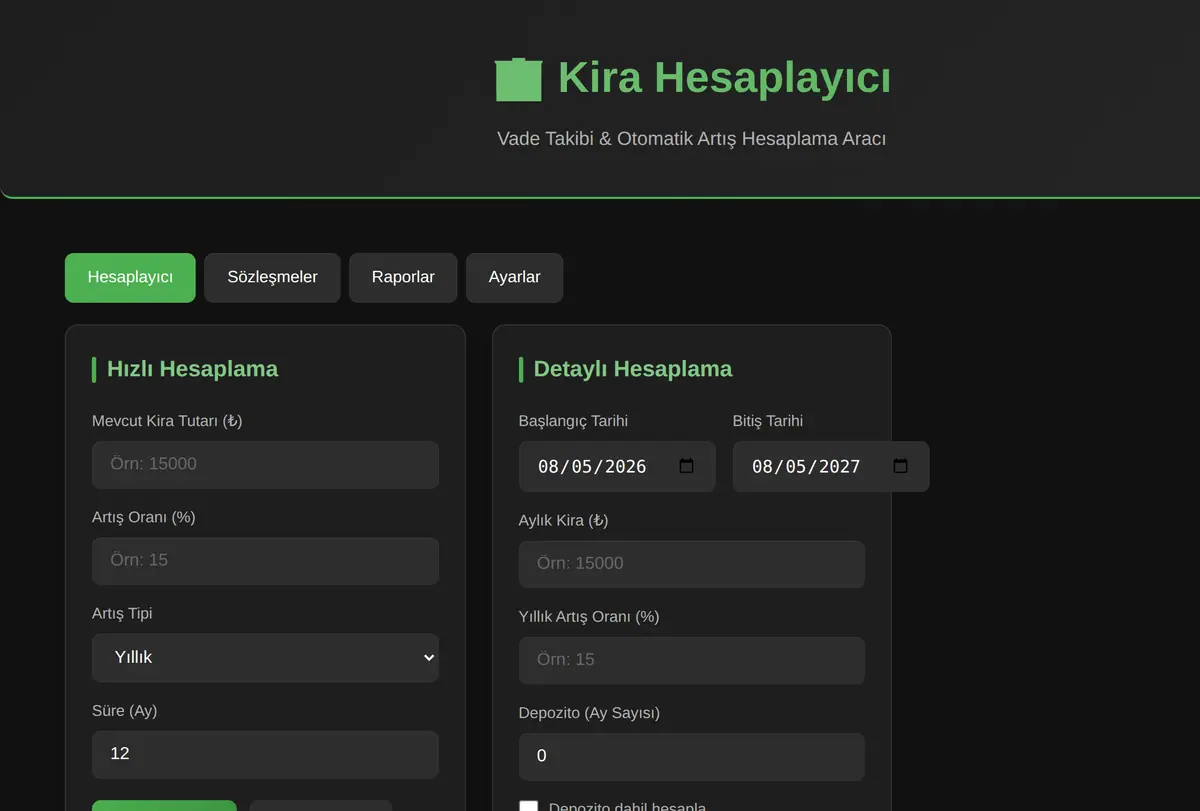Viewport: 1200px width, 811px height.
Task: Open the Bitiş Tarihi calendar picker icon
Action: 900,466
